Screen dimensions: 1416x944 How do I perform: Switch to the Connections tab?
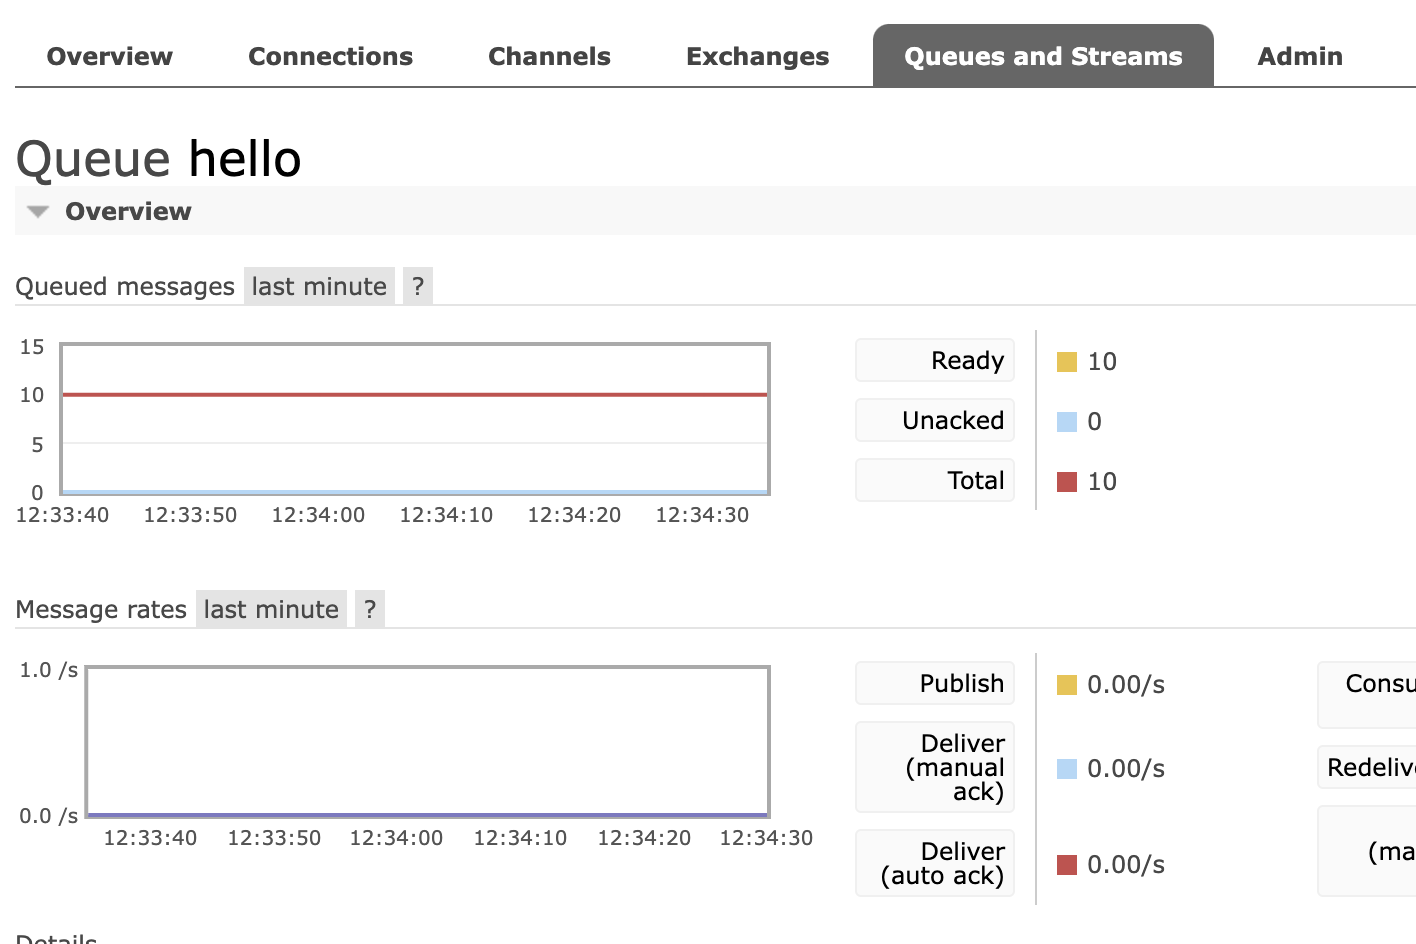(330, 56)
